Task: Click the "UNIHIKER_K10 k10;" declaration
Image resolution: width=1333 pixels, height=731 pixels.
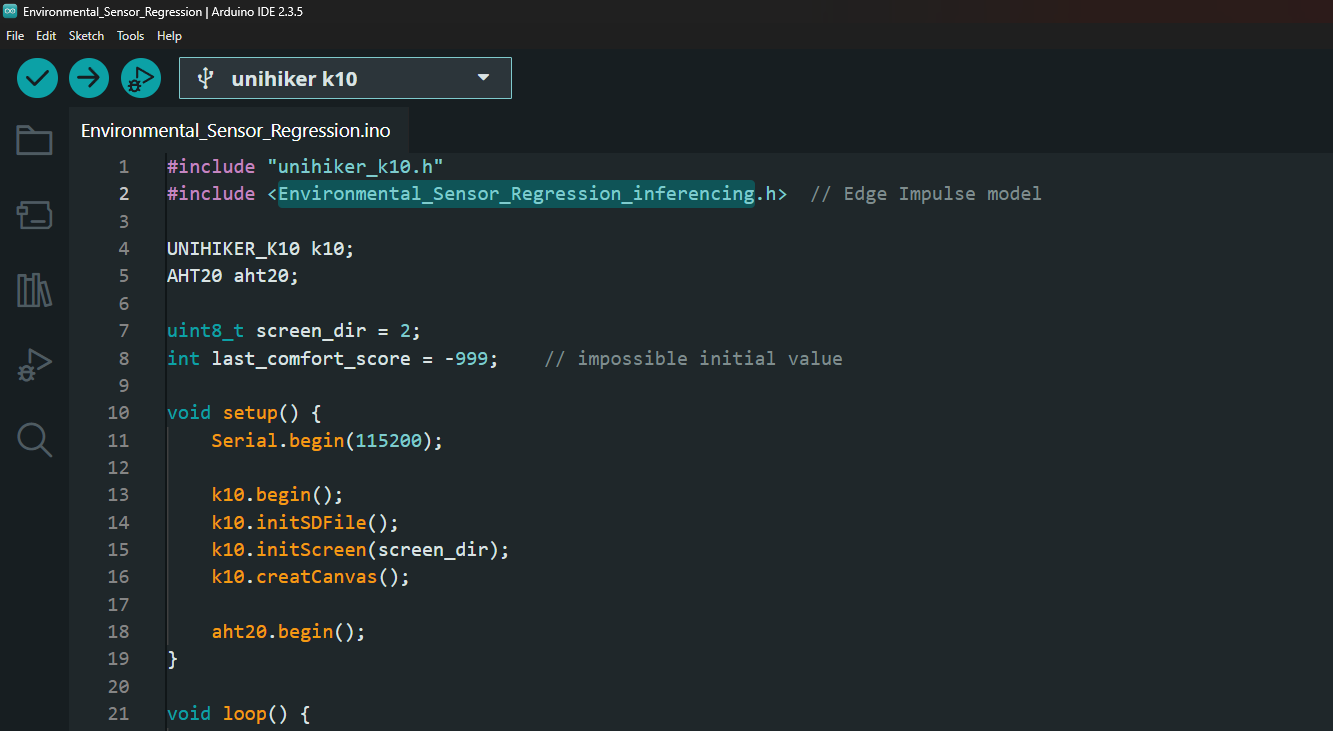Action: pyautogui.click(x=261, y=248)
